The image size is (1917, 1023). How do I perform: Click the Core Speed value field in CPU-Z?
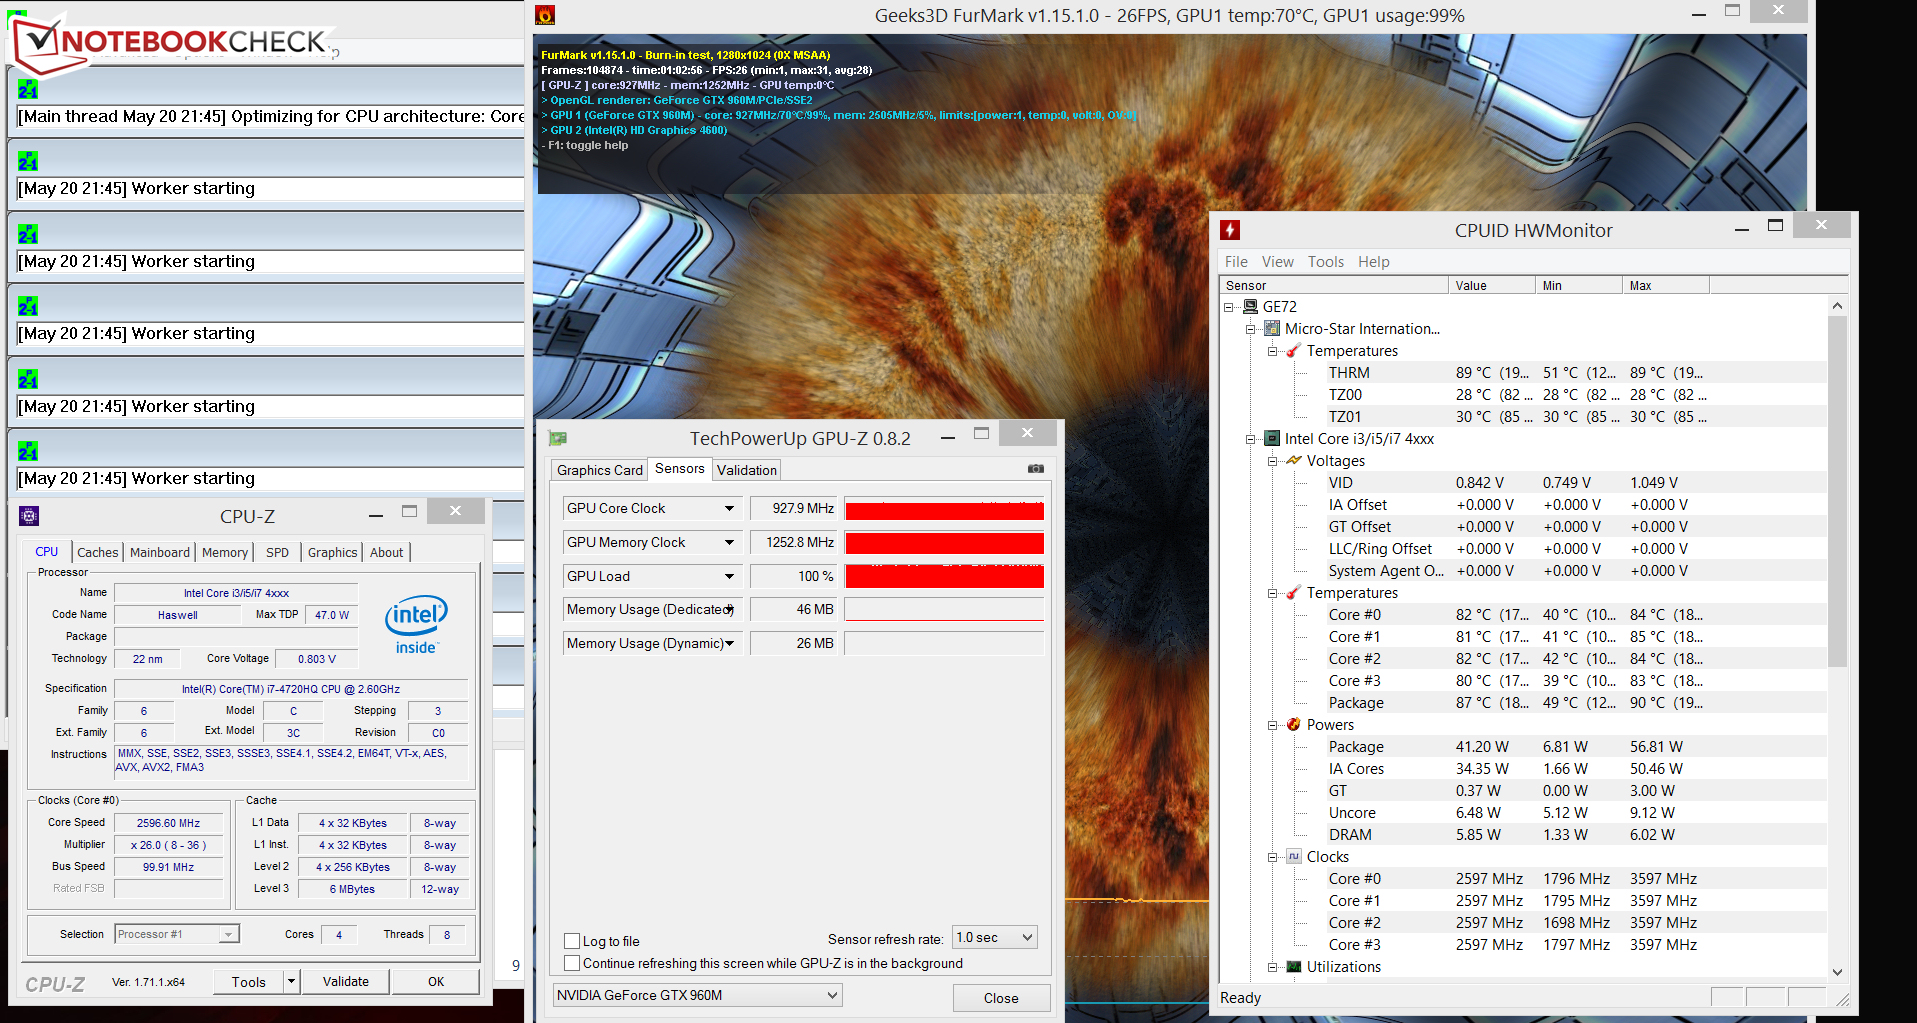pyautogui.click(x=168, y=823)
